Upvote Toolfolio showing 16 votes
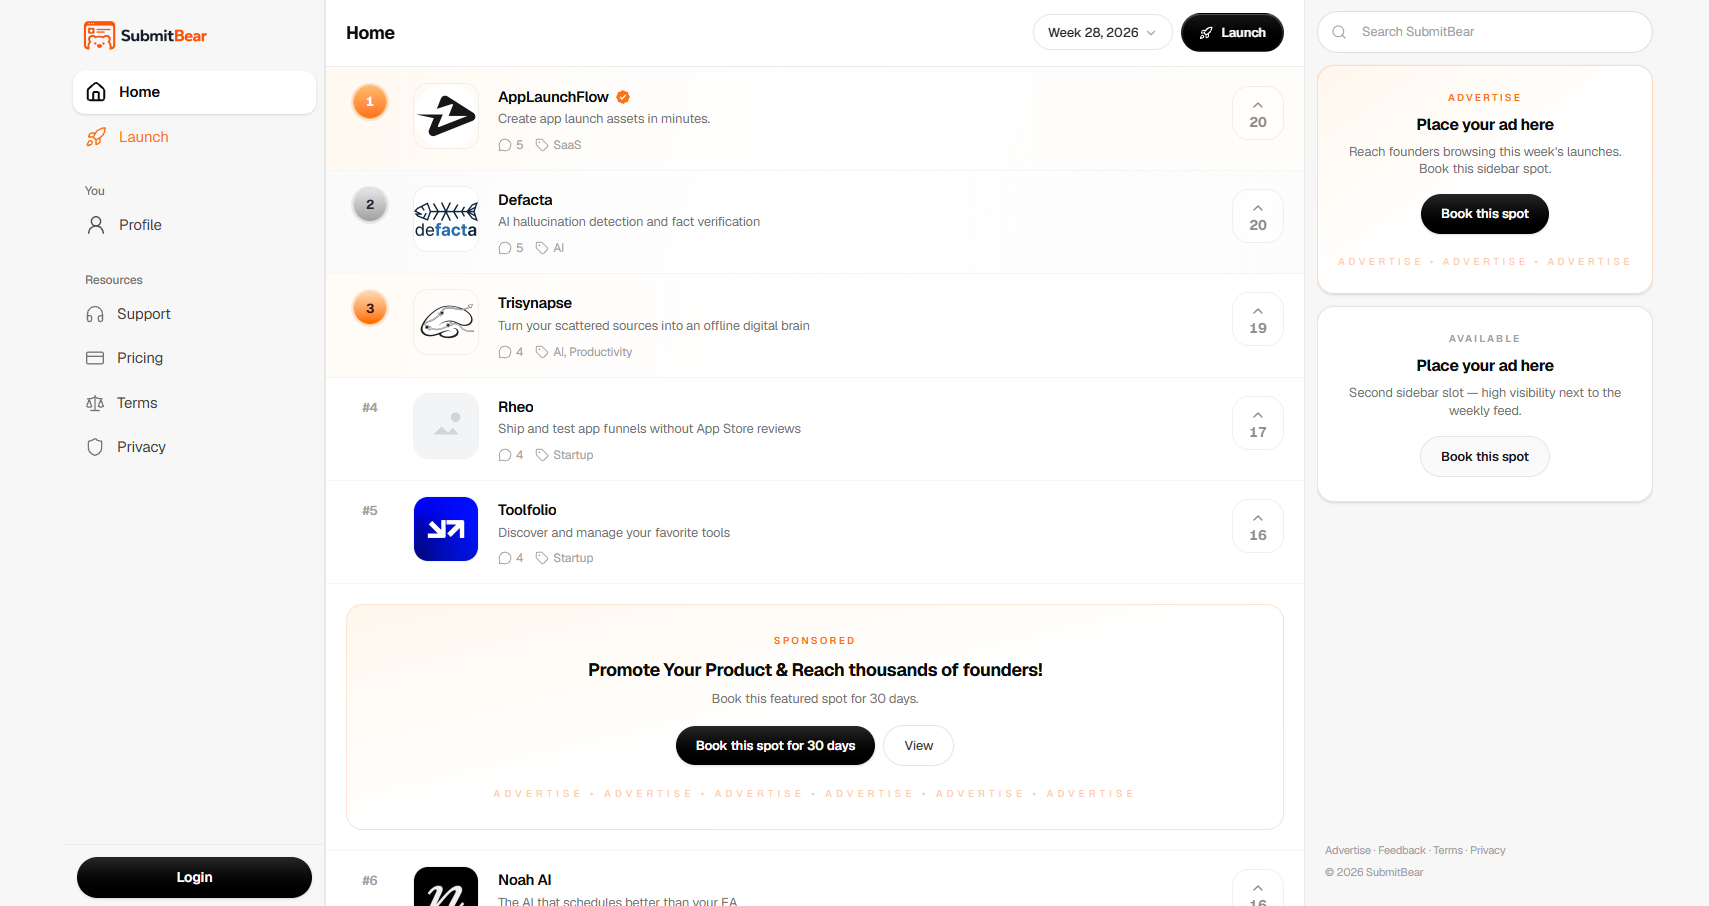The width and height of the screenshot is (1709, 906). pyautogui.click(x=1258, y=526)
